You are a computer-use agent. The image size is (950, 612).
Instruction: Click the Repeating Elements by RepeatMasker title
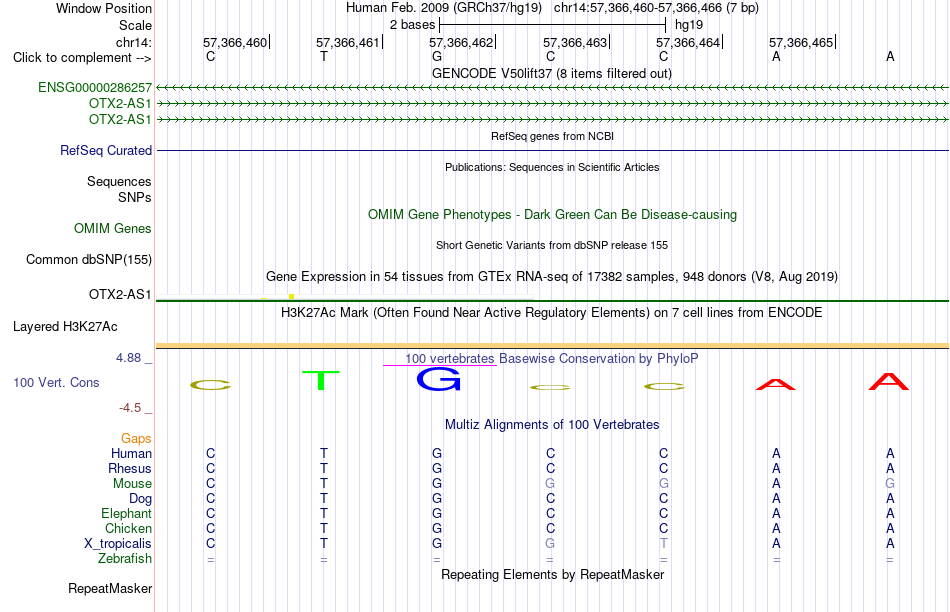coord(553,574)
